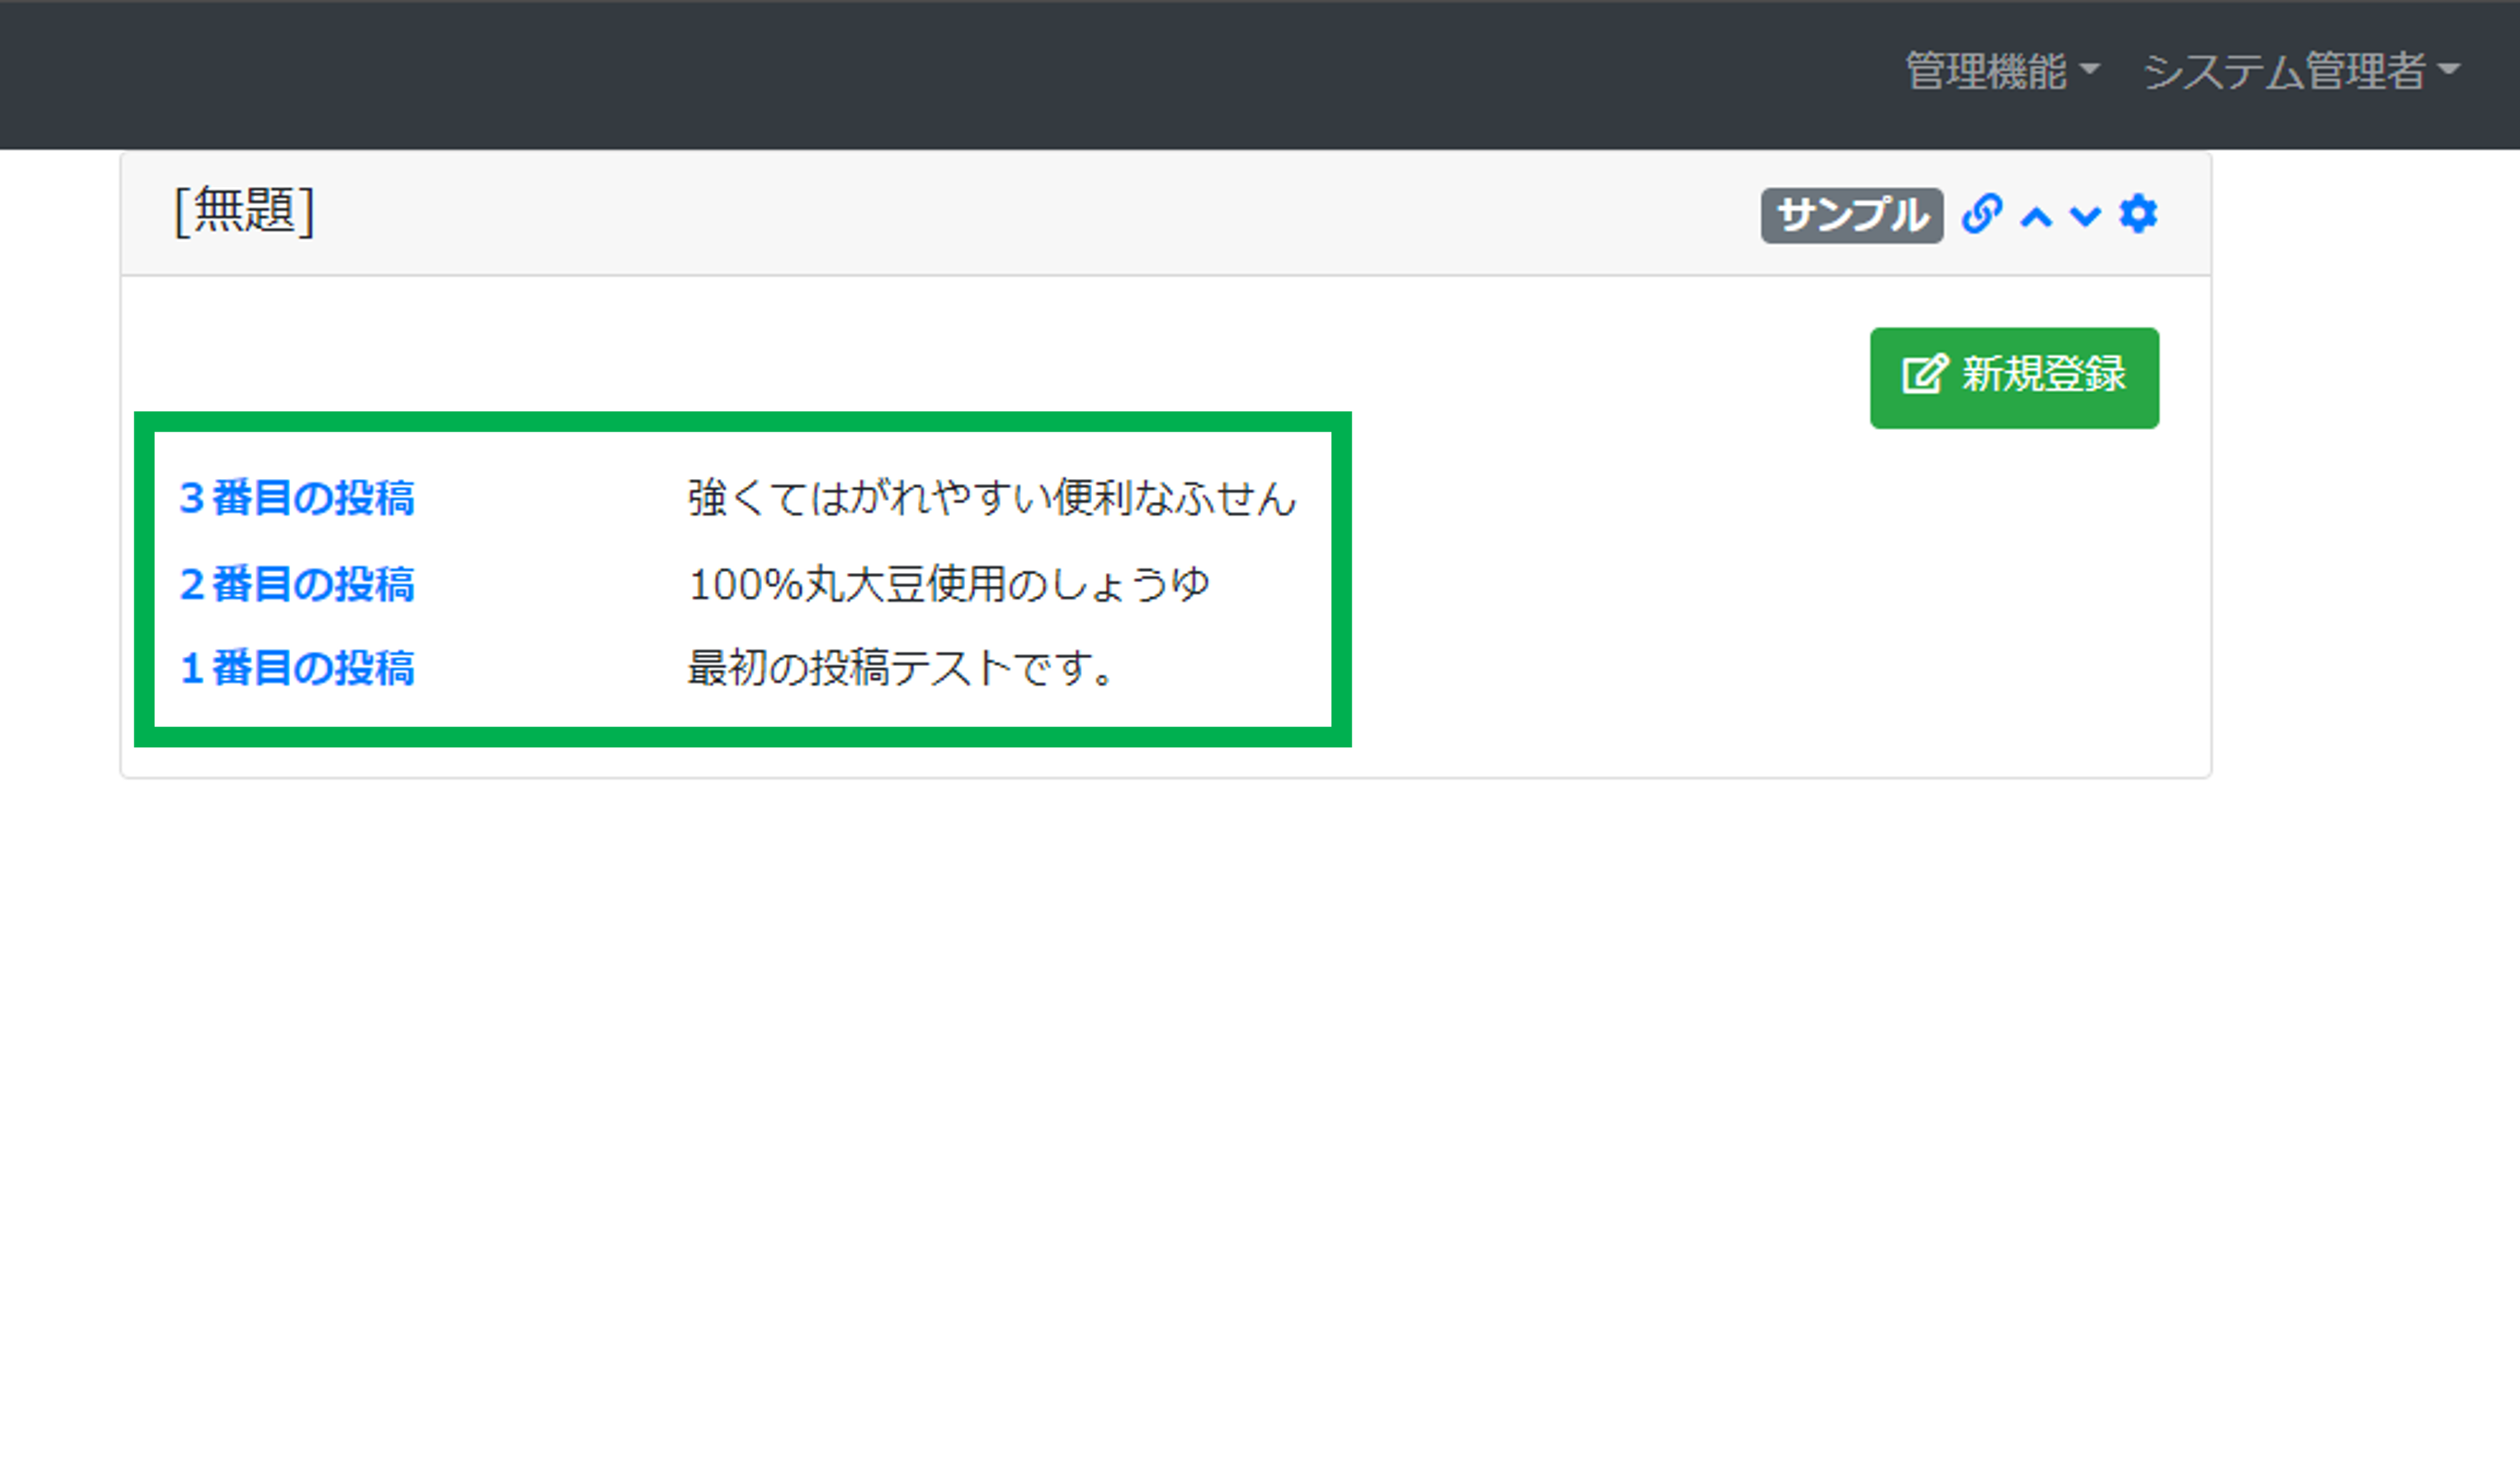Move the frame down with the down chevron
Image resolution: width=2520 pixels, height=1475 pixels.
2085,216
